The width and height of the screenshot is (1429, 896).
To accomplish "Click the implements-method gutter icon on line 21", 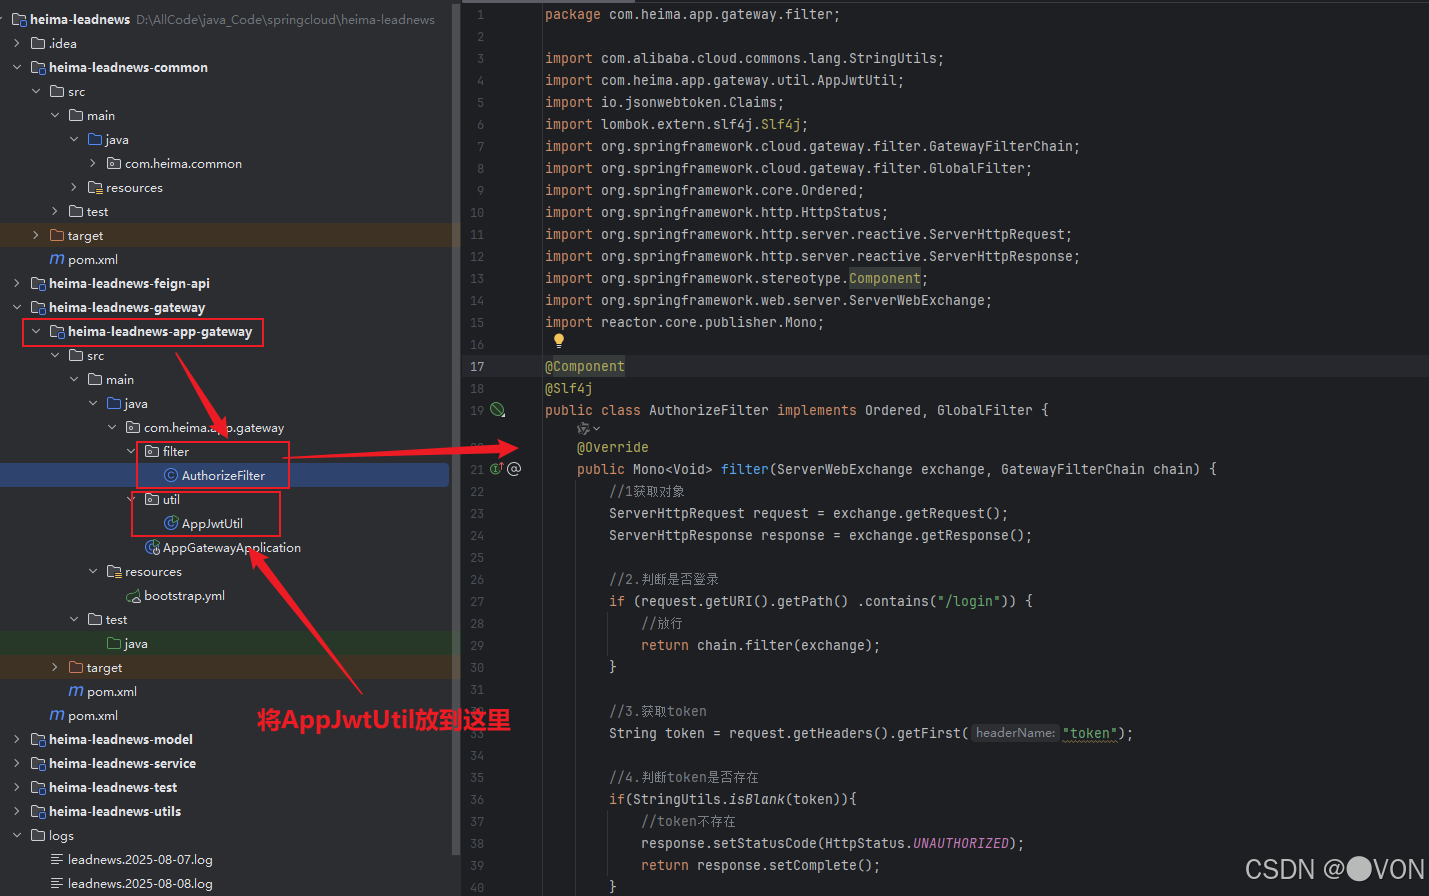I will pyautogui.click(x=496, y=469).
